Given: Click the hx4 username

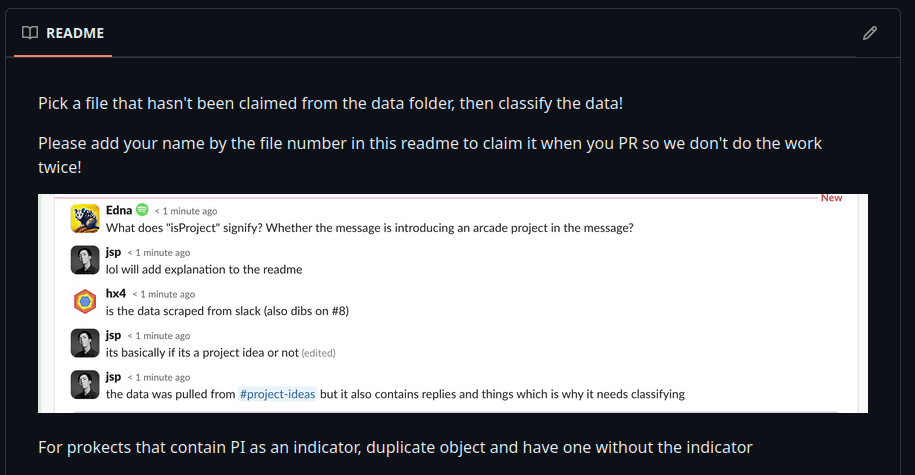Looking at the screenshot, I should click(x=116, y=294).
